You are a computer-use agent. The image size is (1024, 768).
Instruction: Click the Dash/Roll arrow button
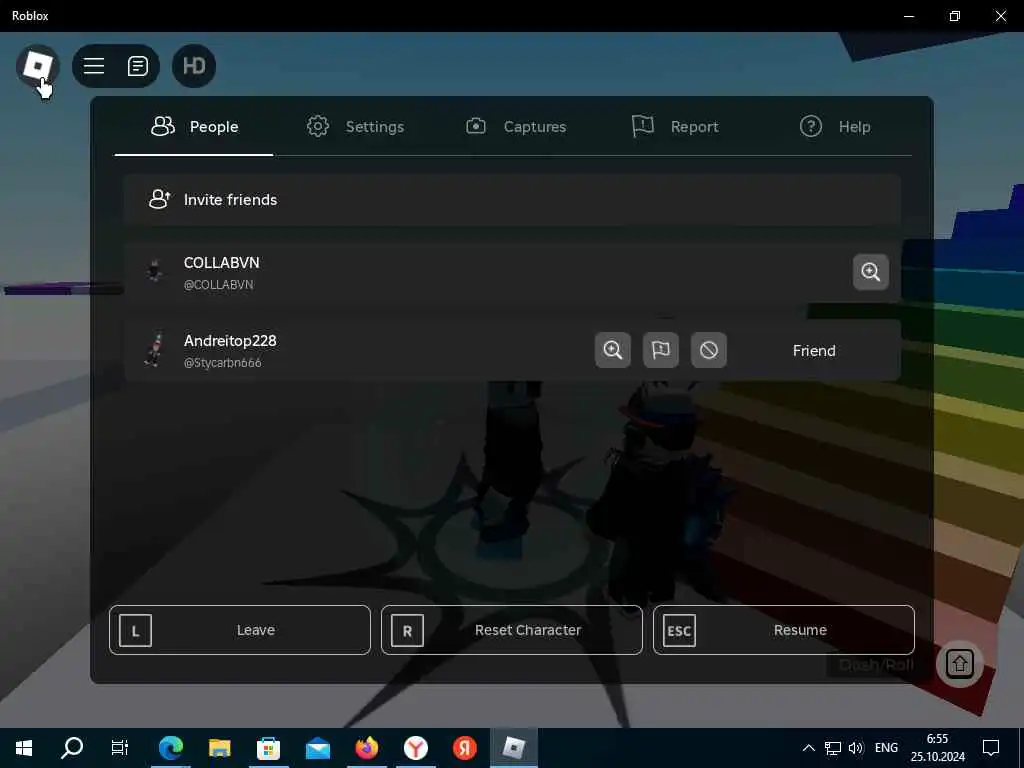pyautogui.click(x=959, y=664)
